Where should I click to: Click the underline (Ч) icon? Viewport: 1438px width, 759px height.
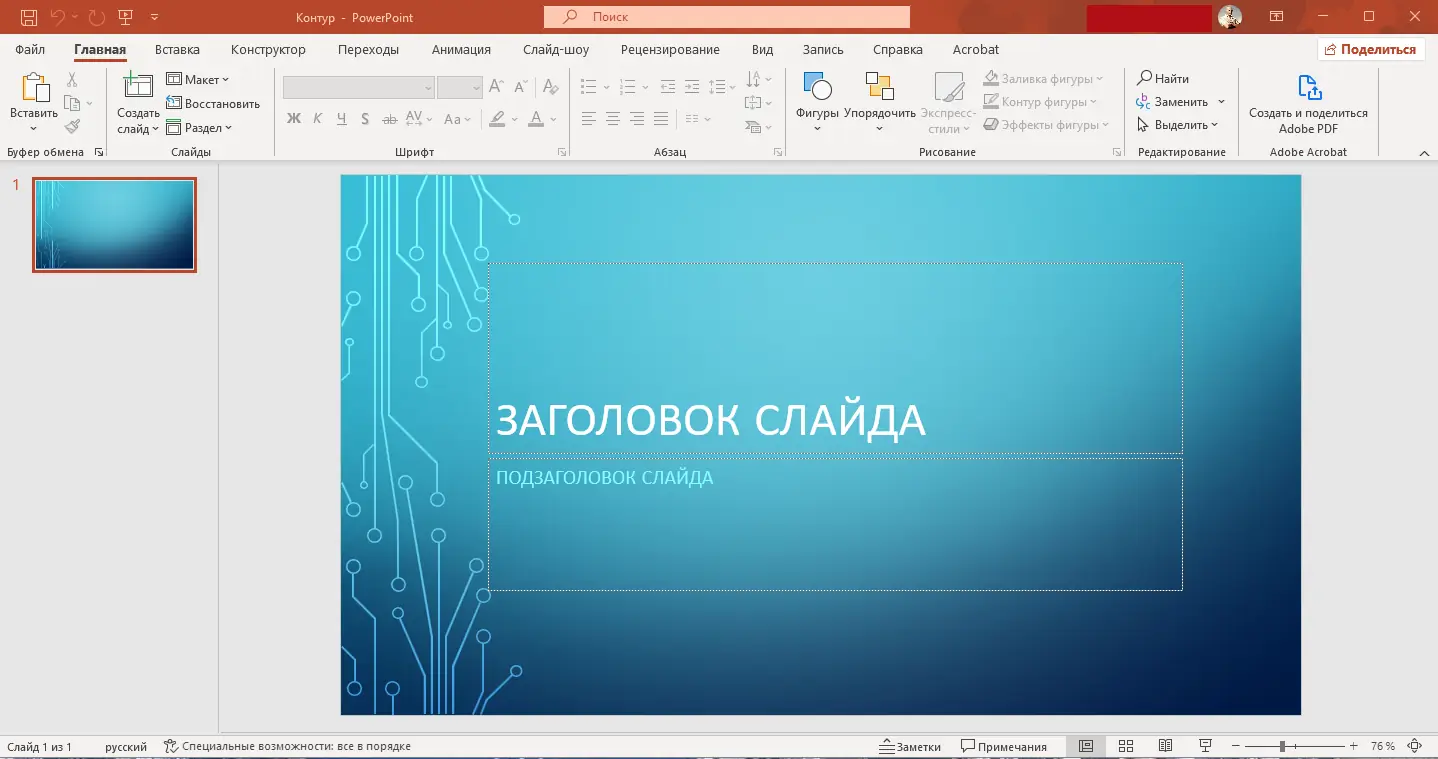341,119
